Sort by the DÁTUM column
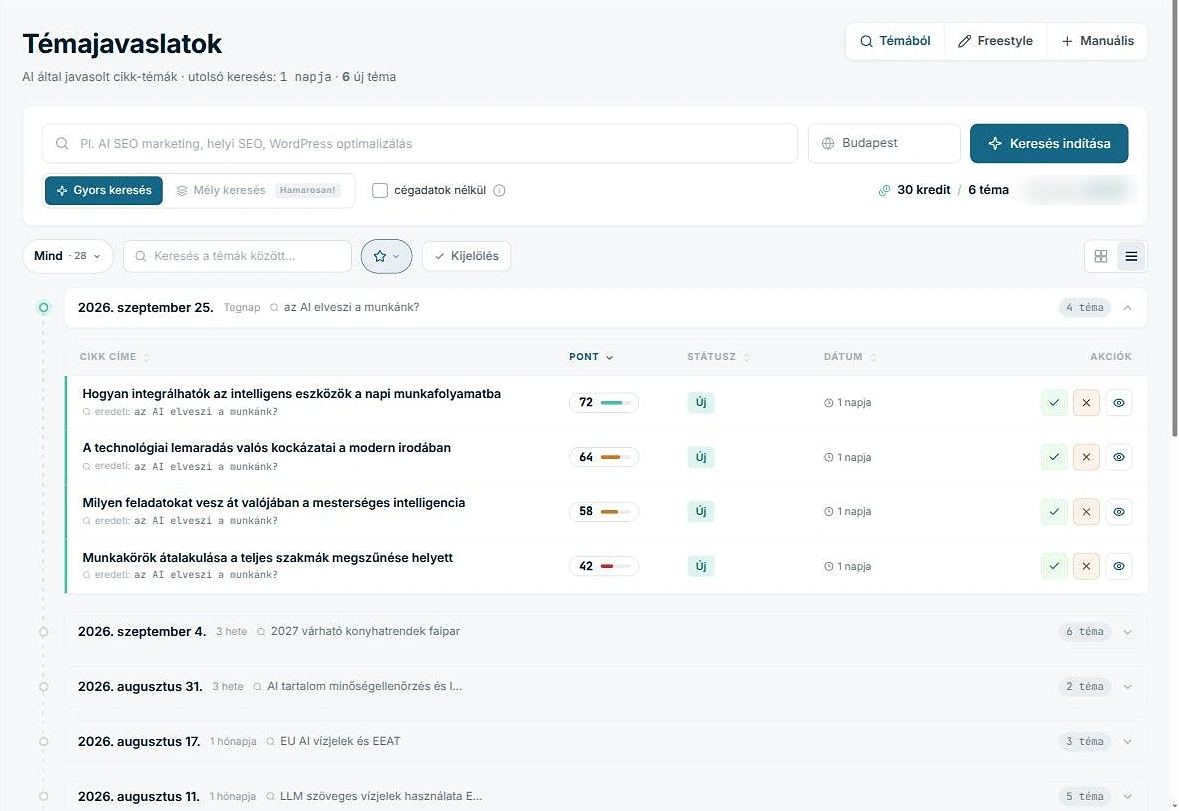This screenshot has height=811, width=1179. [x=850, y=357]
